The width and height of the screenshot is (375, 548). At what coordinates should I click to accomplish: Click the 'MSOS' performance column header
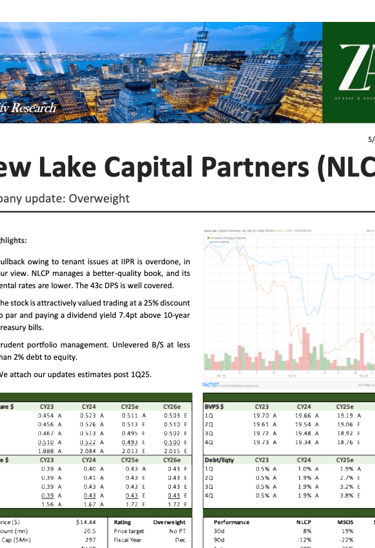click(x=345, y=522)
